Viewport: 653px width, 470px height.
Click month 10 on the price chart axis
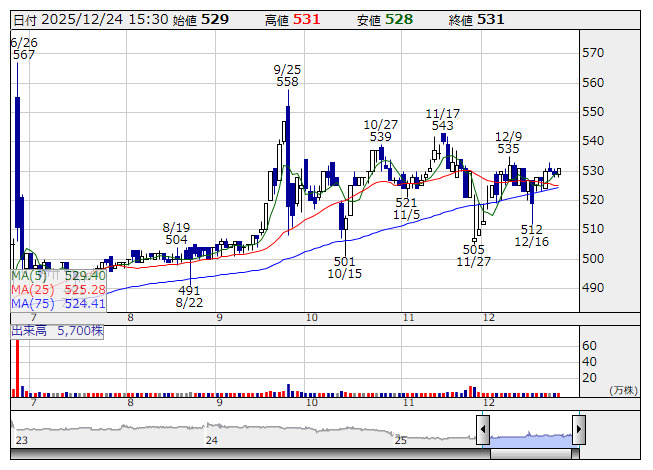pos(312,318)
